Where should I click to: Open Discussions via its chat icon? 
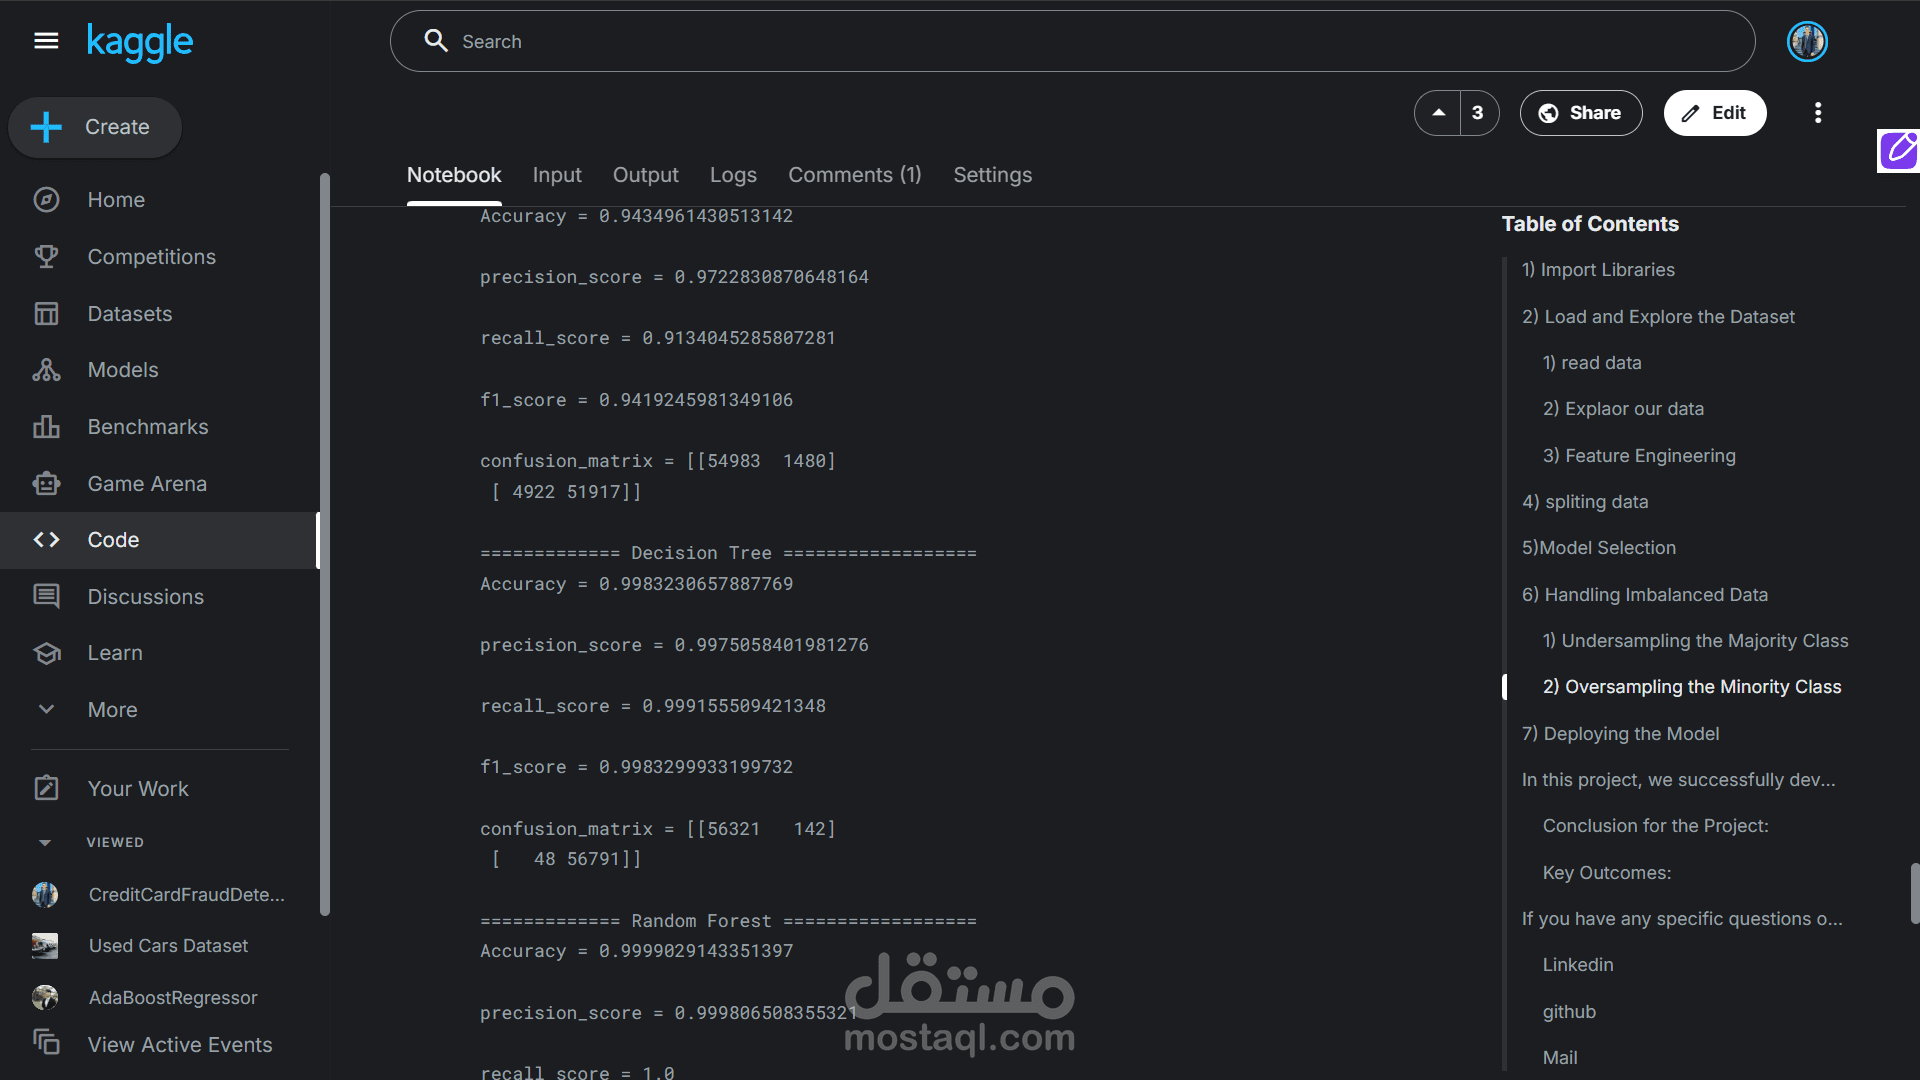pyautogui.click(x=46, y=597)
